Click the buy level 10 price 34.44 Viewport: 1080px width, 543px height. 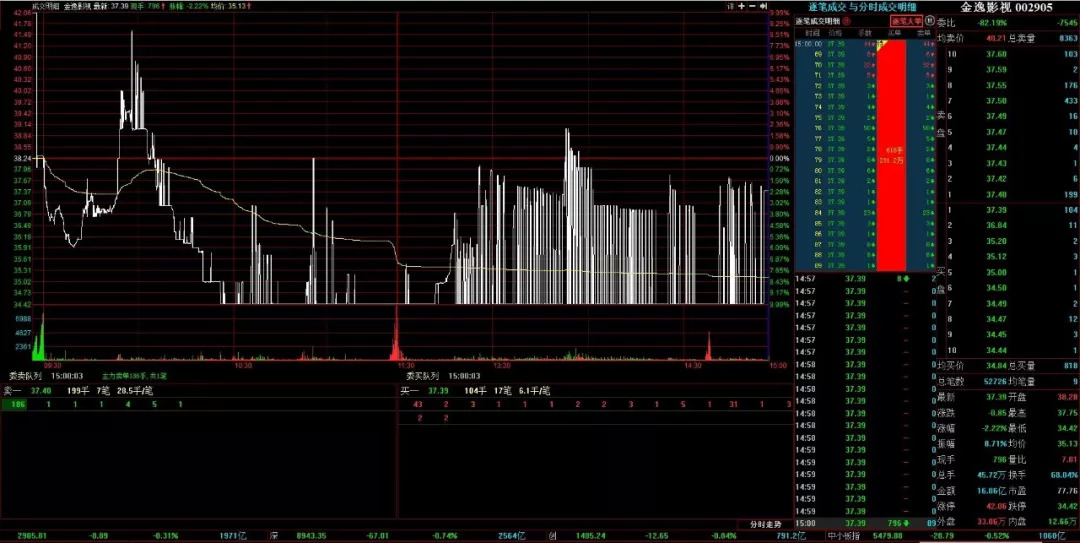(x=997, y=351)
